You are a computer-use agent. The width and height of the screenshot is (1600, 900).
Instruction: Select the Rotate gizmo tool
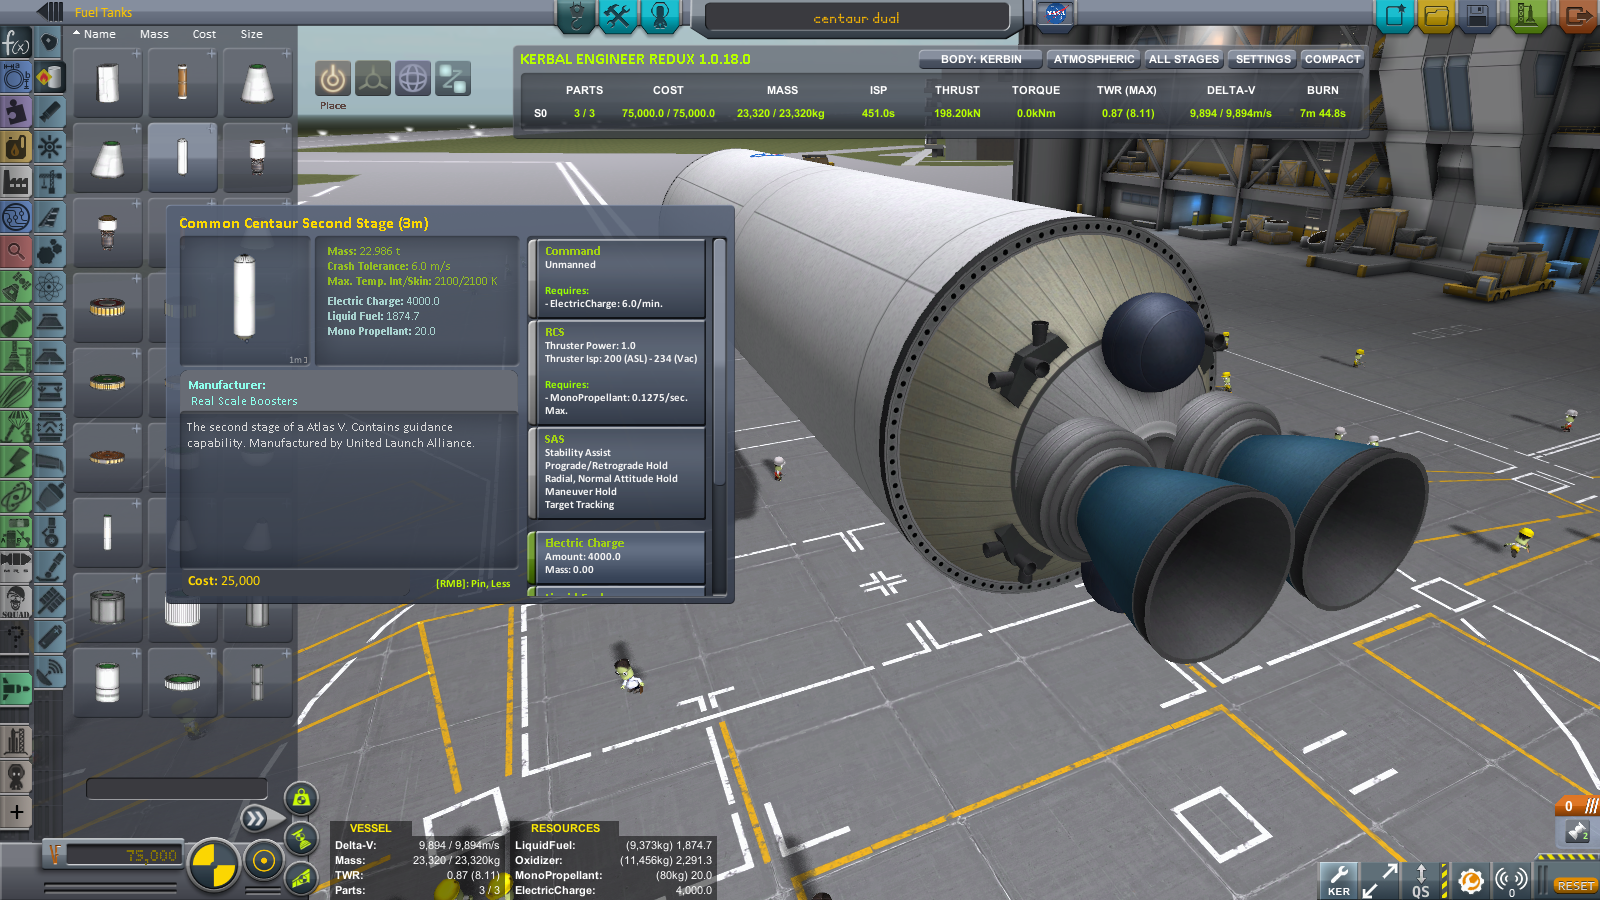tap(413, 78)
